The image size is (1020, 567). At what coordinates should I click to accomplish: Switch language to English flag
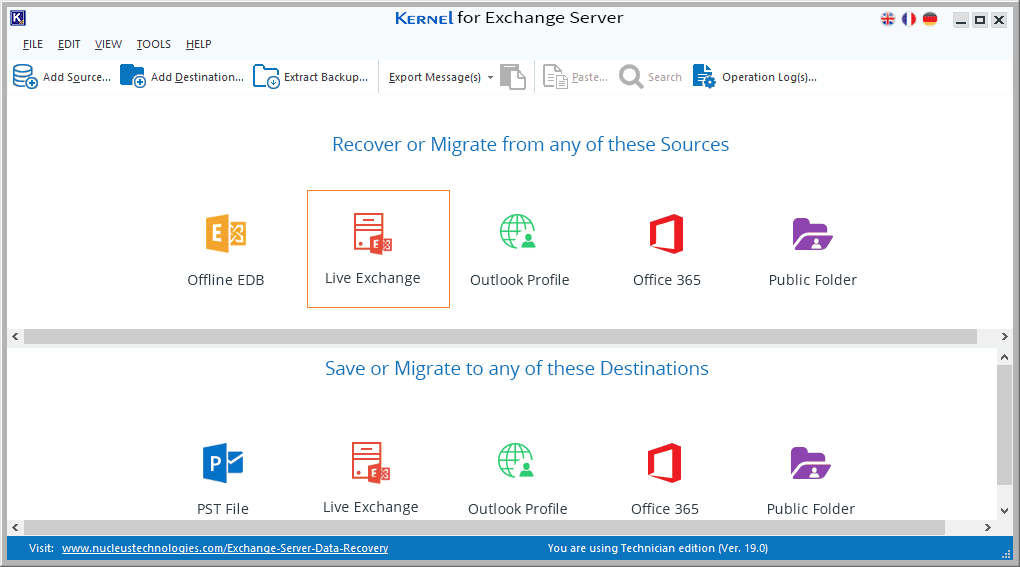coord(888,20)
